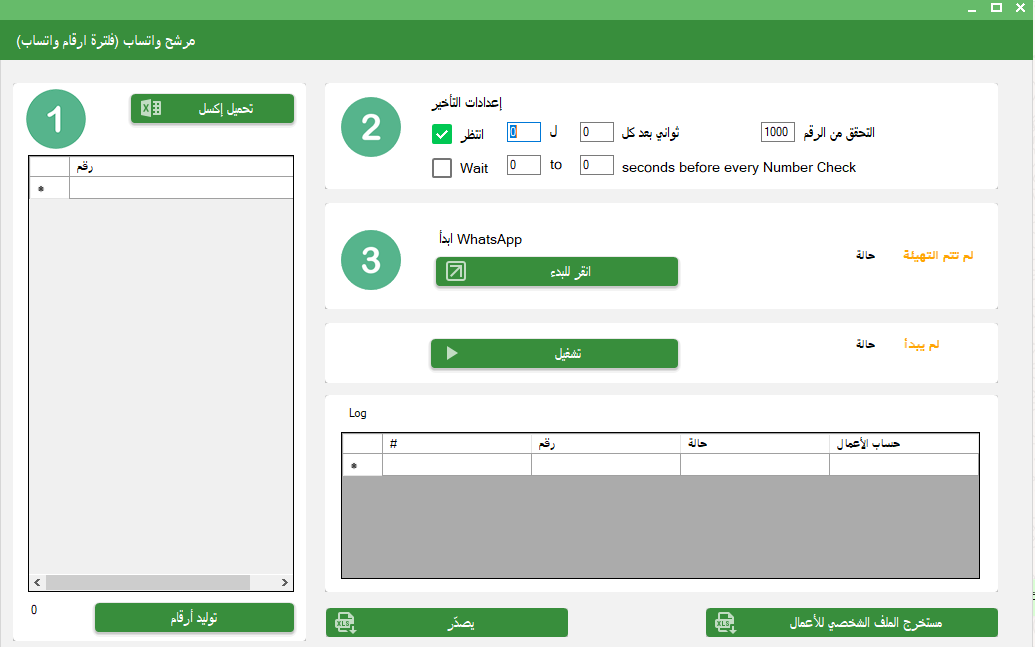Image resolution: width=1035 pixels, height=647 pixels.
Task: Click the 1000 number check count field
Action: click(x=778, y=132)
